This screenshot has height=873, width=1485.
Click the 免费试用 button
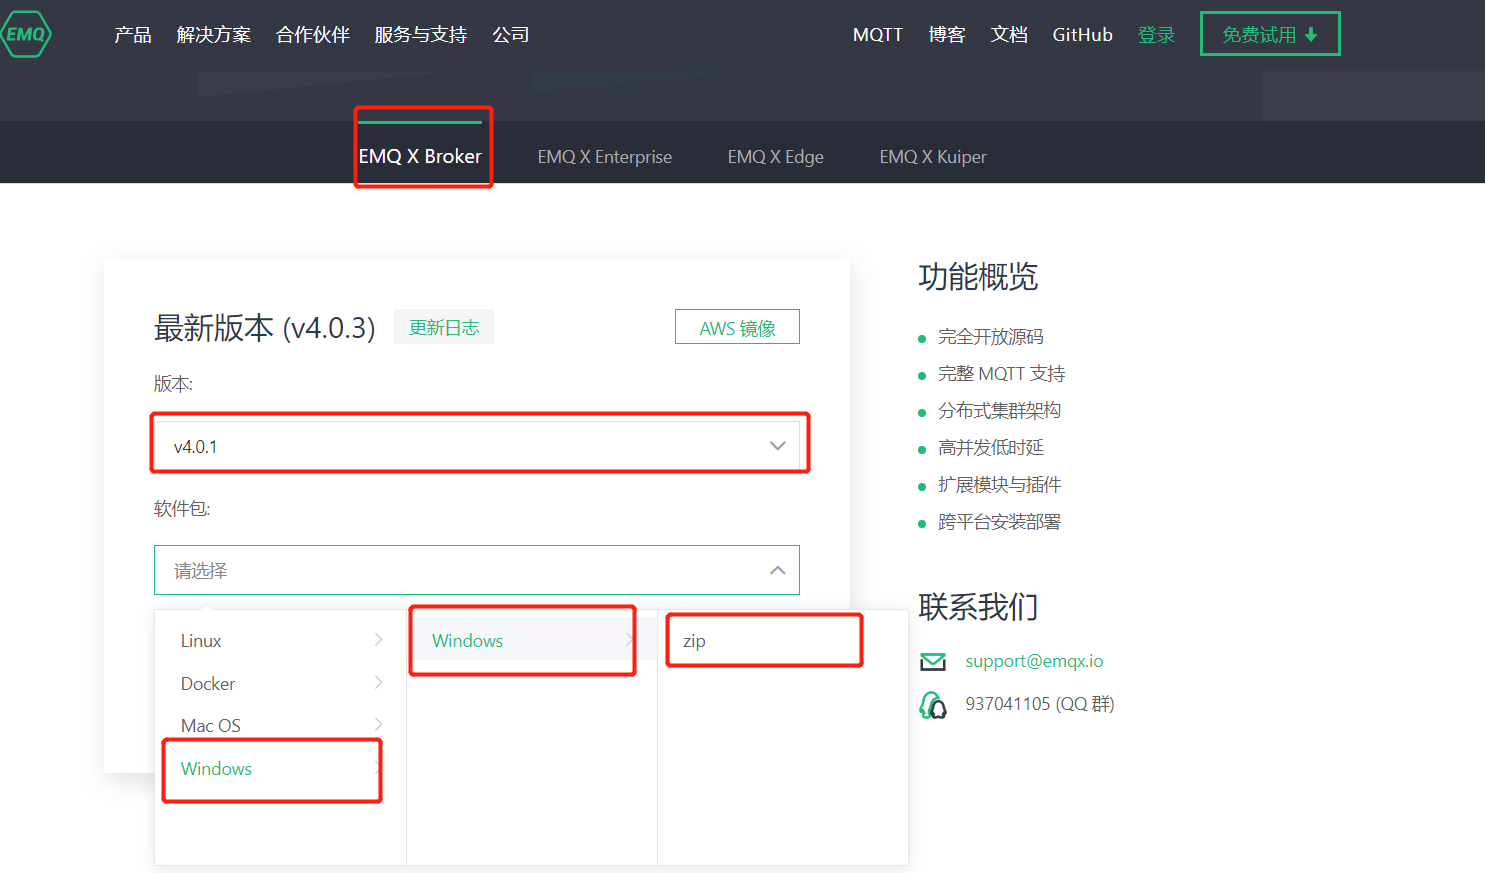tap(1270, 34)
